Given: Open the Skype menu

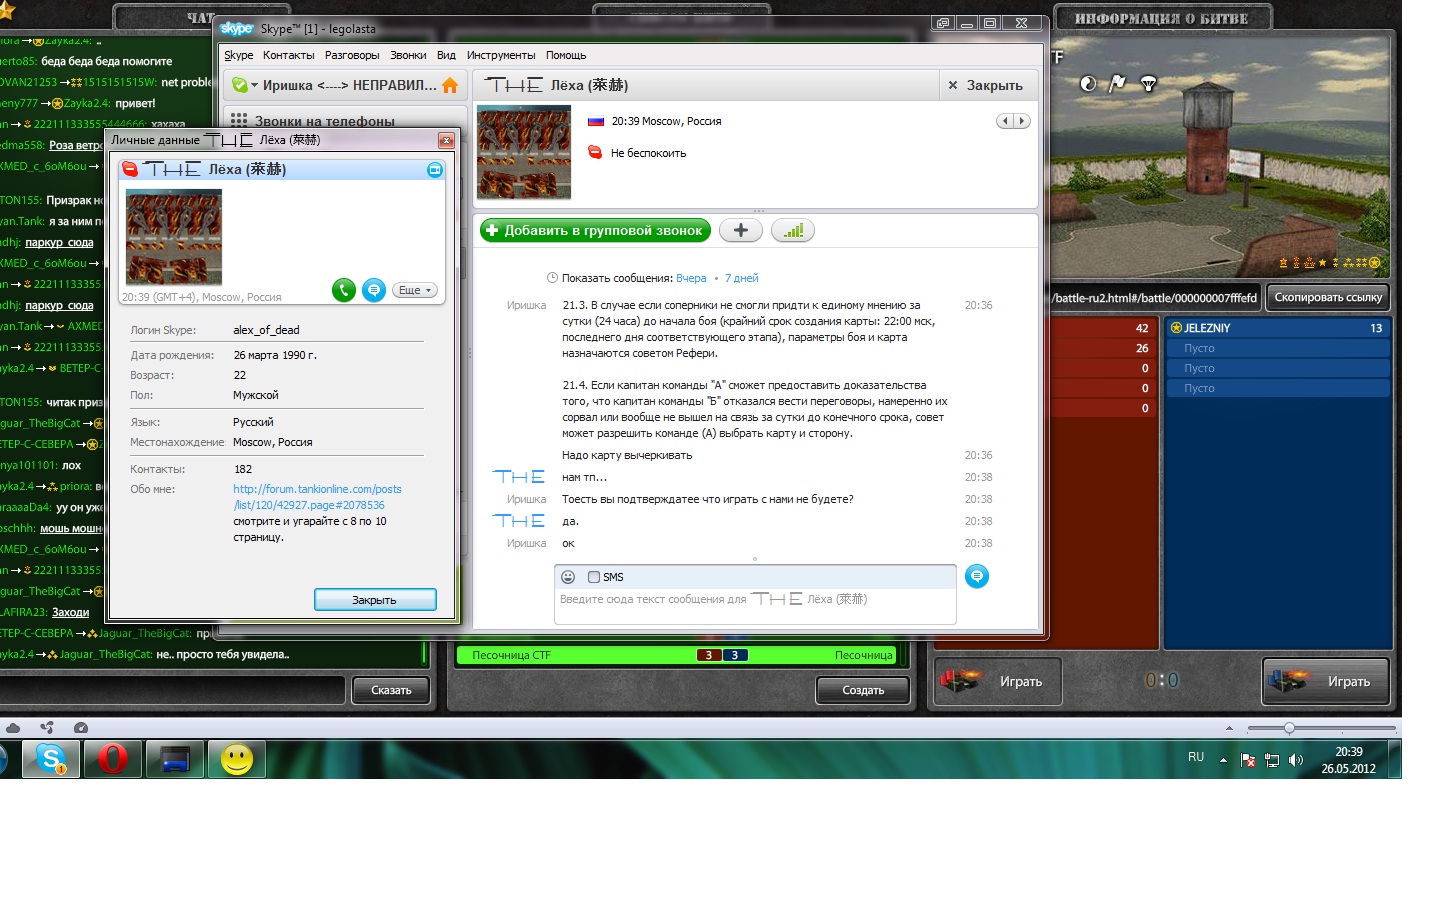Looking at the screenshot, I should 238,55.
